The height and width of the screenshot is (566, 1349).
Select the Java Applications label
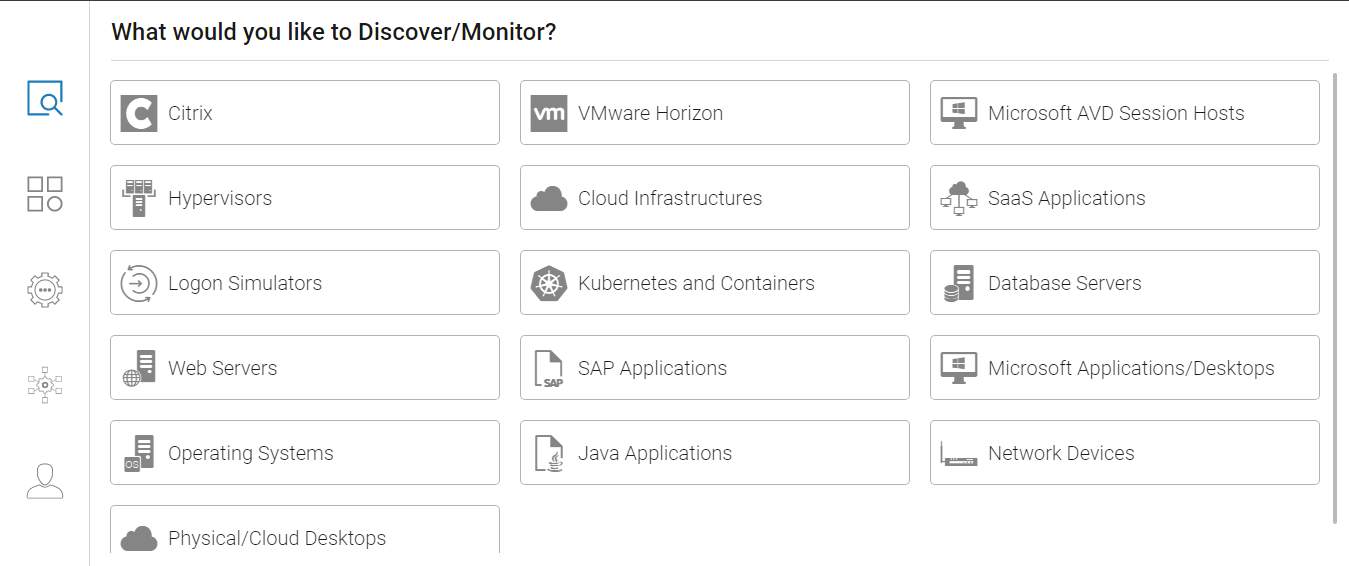click(x=655, y=453)
